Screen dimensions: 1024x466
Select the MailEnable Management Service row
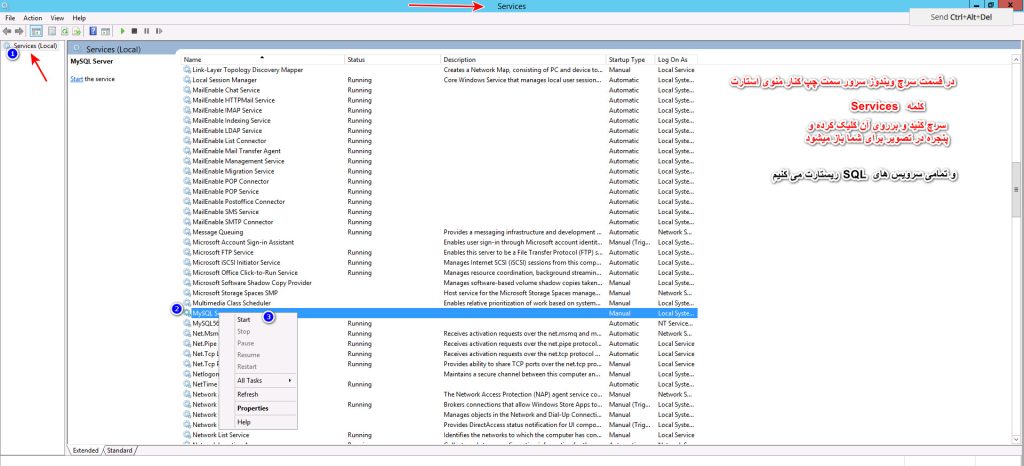440,161
